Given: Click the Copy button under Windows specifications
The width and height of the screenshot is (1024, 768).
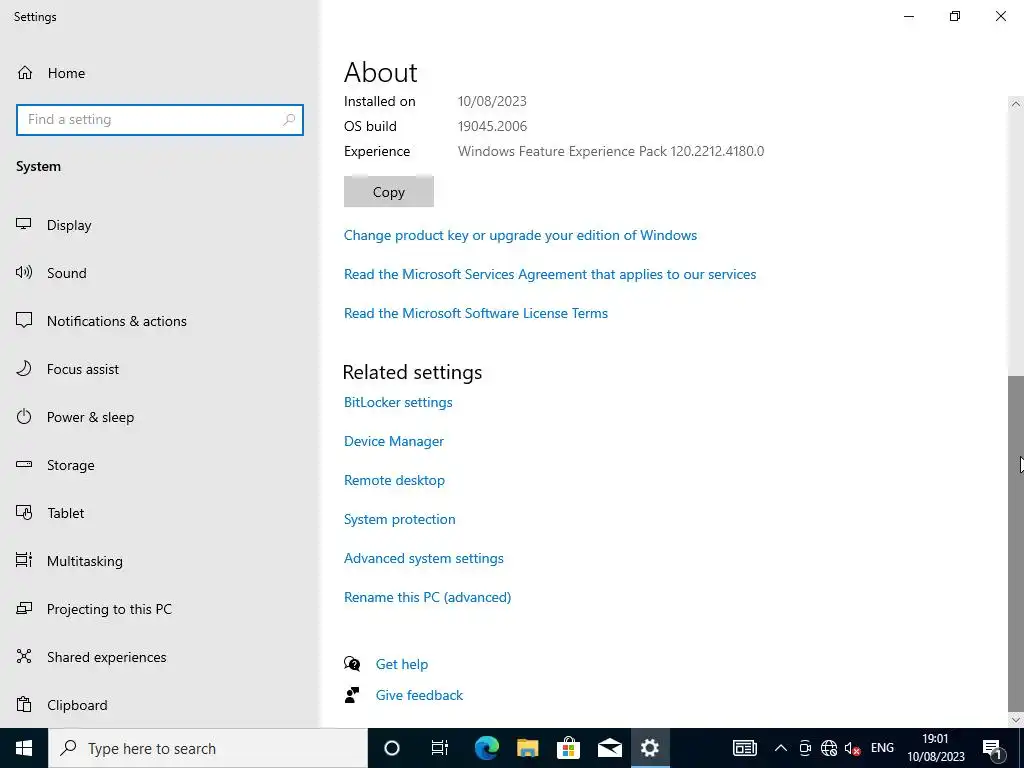Looking at the screenshot, I should 389,191.
